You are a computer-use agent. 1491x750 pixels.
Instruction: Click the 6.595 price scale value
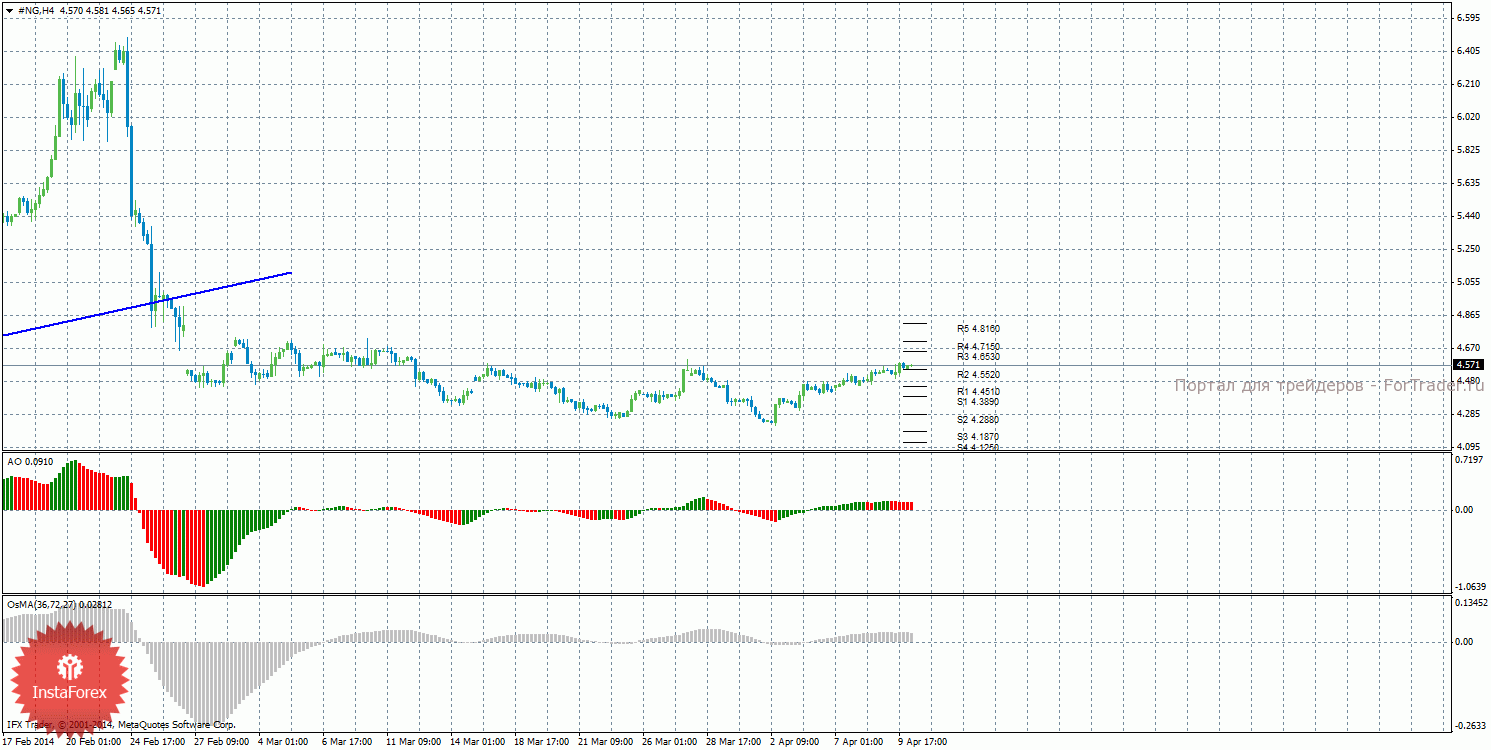click(1468, 18)
